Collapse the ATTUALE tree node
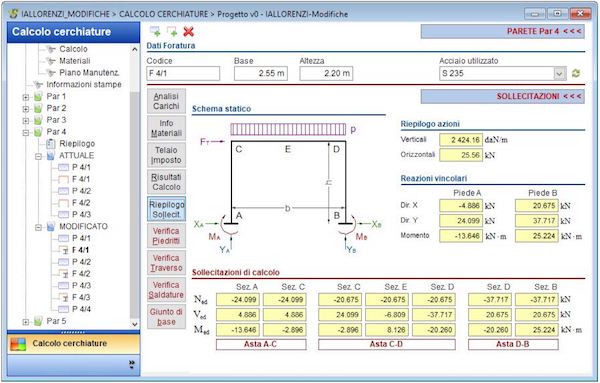600x383 pixels. (x=38, y=156)
